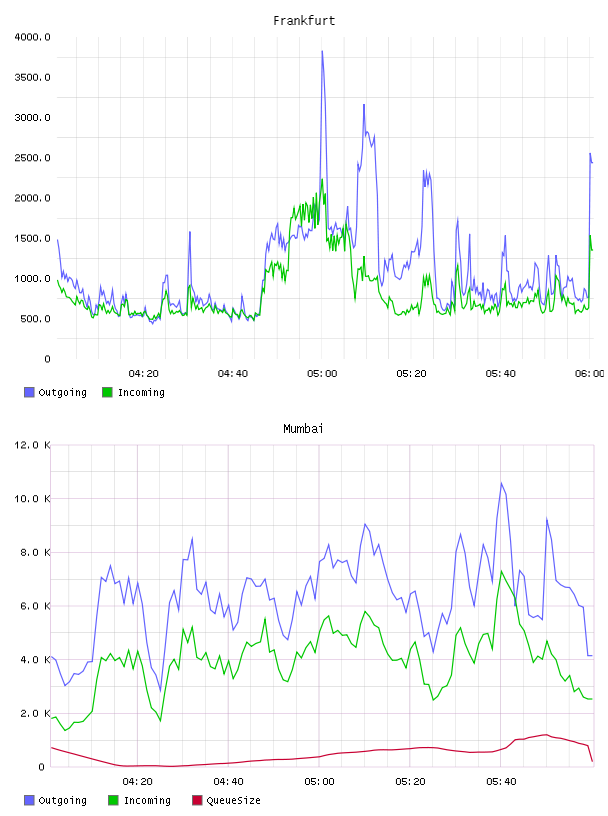
Task: Select the Frankfurt chart title
Action: pos(304,21)
